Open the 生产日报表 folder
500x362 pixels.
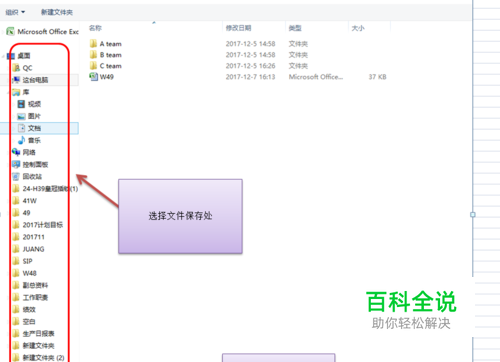click(34, 333)
